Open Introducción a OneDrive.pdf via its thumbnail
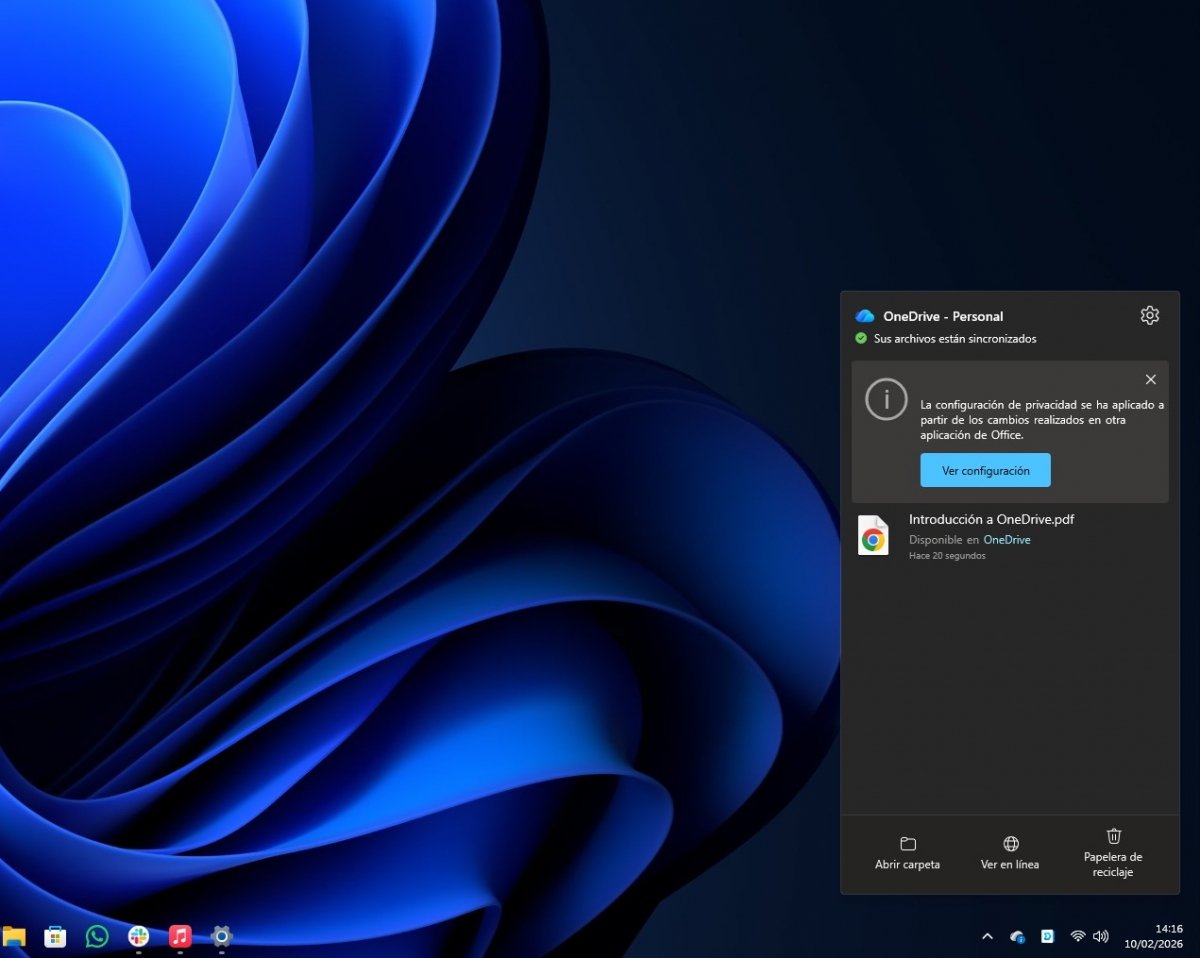1200x958 pixels. tap(873, 536)
